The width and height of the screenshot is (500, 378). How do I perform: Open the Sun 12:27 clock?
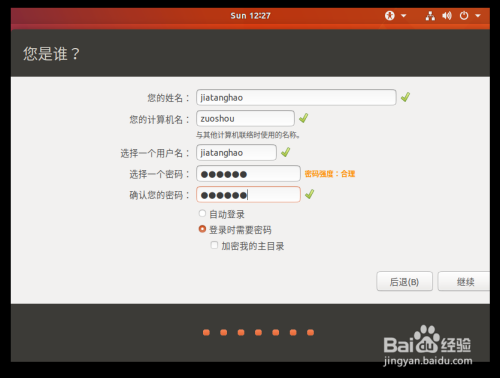pos(250,16)
